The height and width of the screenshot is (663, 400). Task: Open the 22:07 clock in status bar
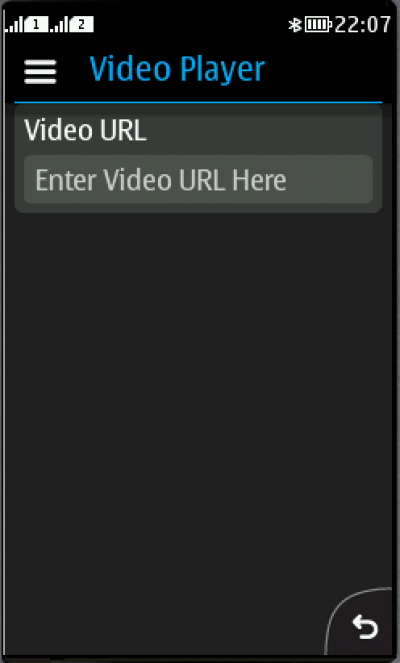(363, 25)
